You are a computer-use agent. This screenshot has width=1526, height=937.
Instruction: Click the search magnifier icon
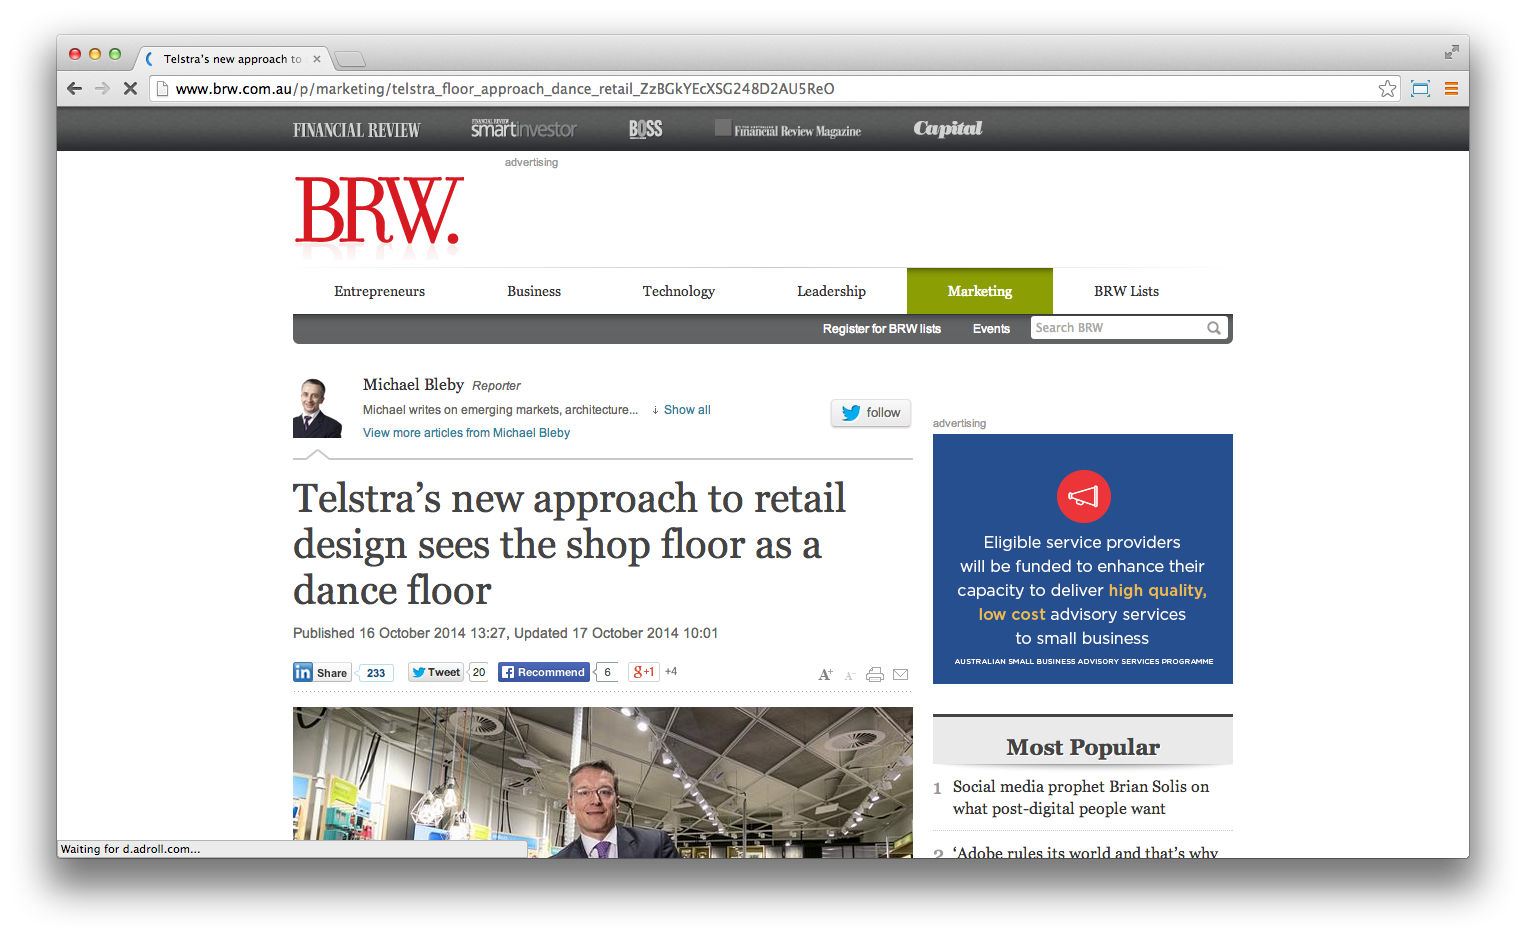(x=1214, y=328)
